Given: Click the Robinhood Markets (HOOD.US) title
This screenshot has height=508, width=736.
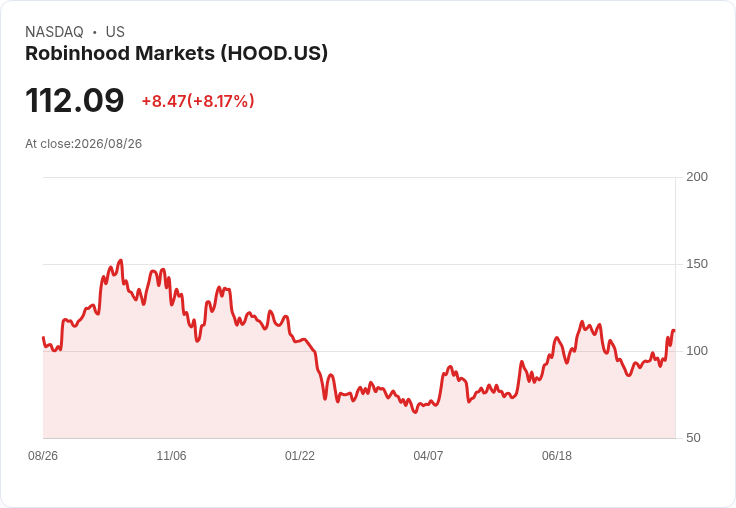Looking at the screenshot, I should tap(176, 54).
